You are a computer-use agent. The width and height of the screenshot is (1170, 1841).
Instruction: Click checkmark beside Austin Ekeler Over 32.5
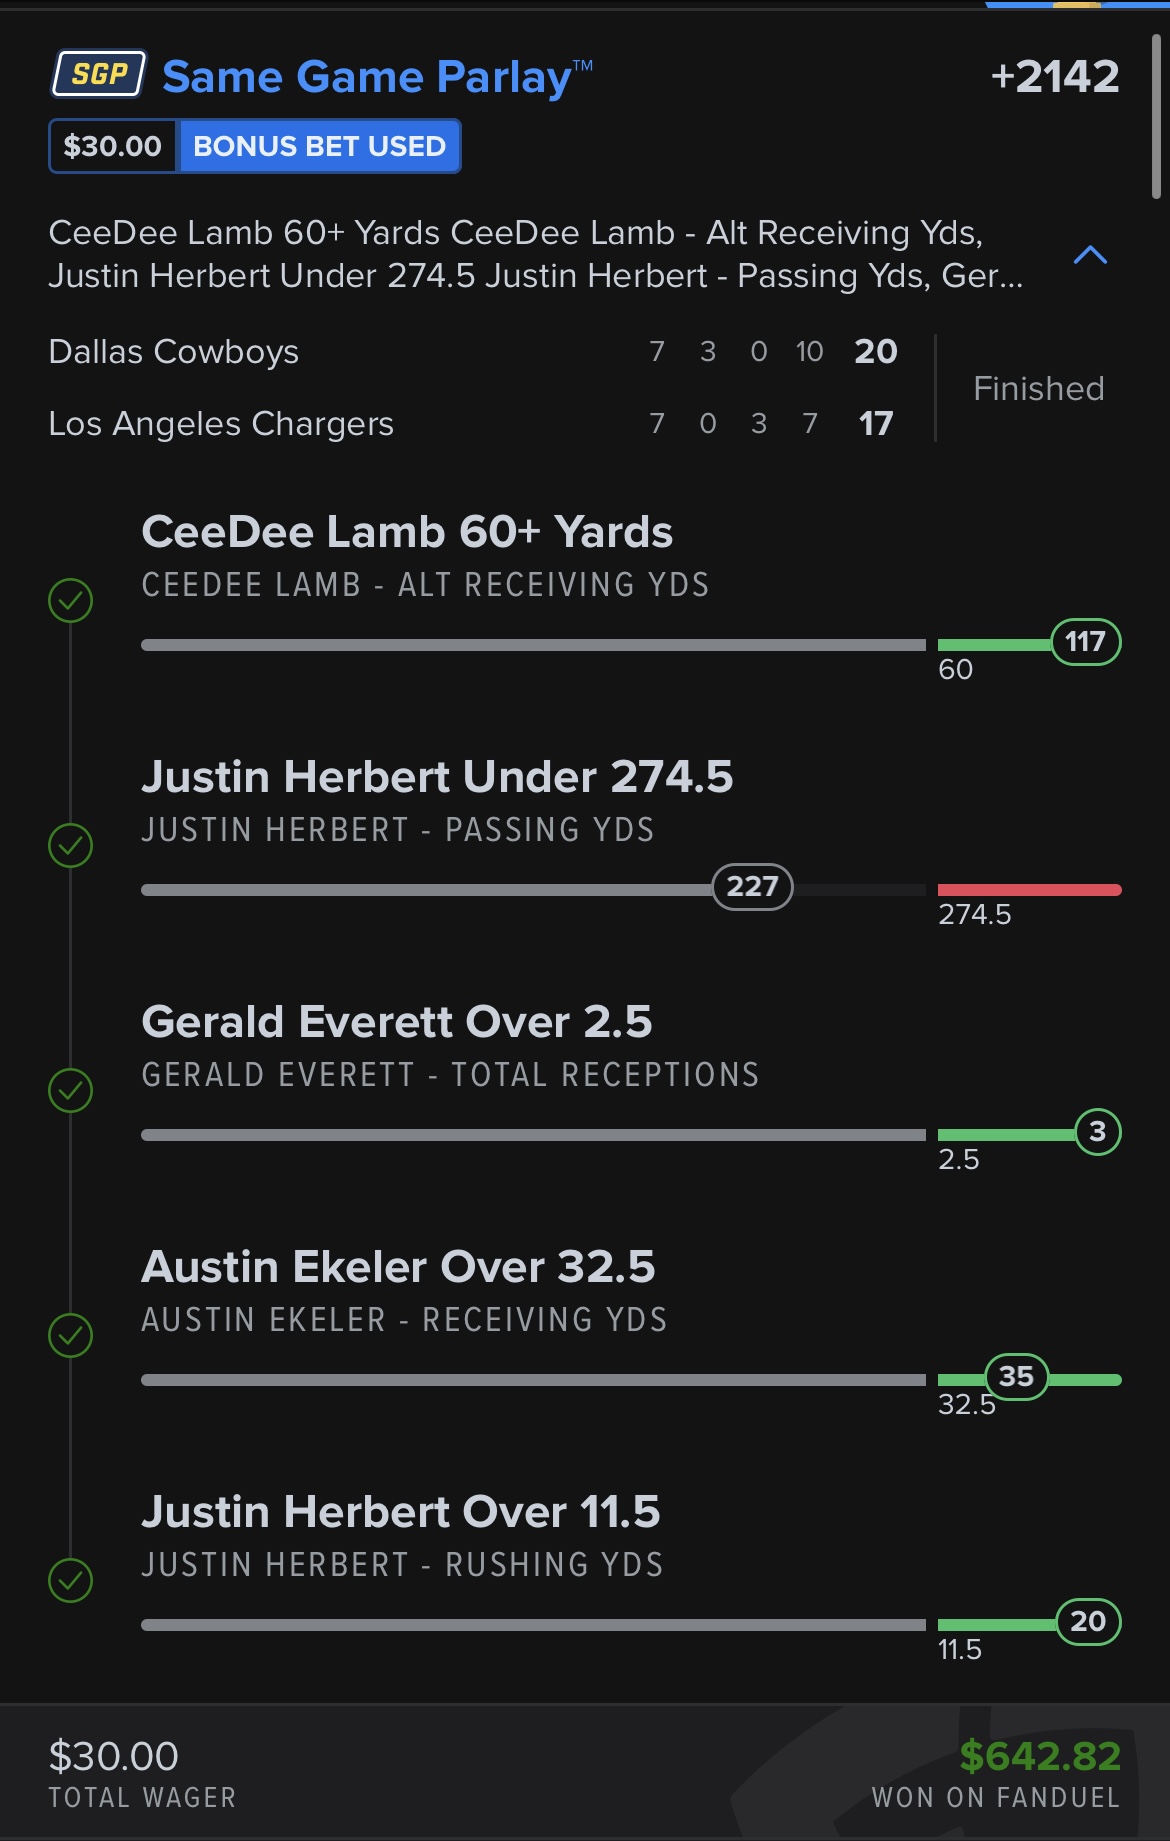pos(71,1336)
